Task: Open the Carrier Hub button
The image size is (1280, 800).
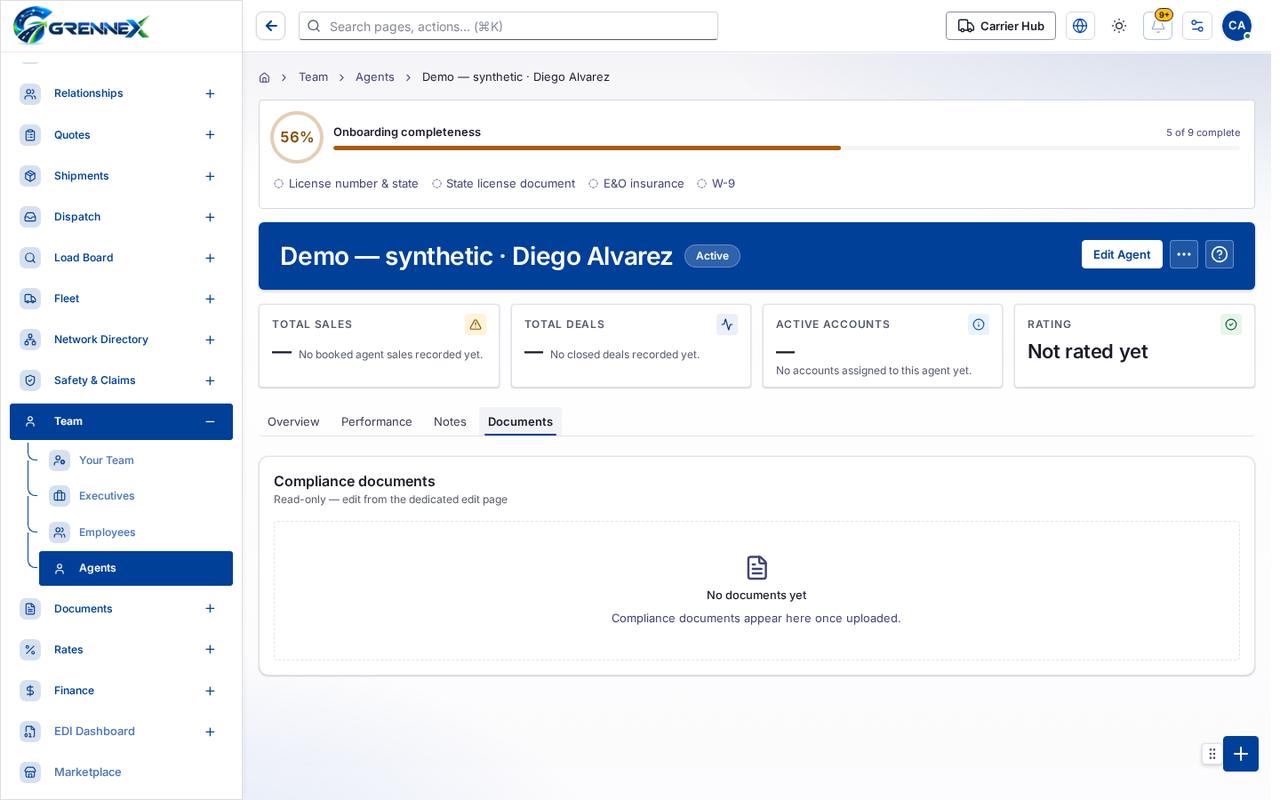Action: click(1001, 26)
